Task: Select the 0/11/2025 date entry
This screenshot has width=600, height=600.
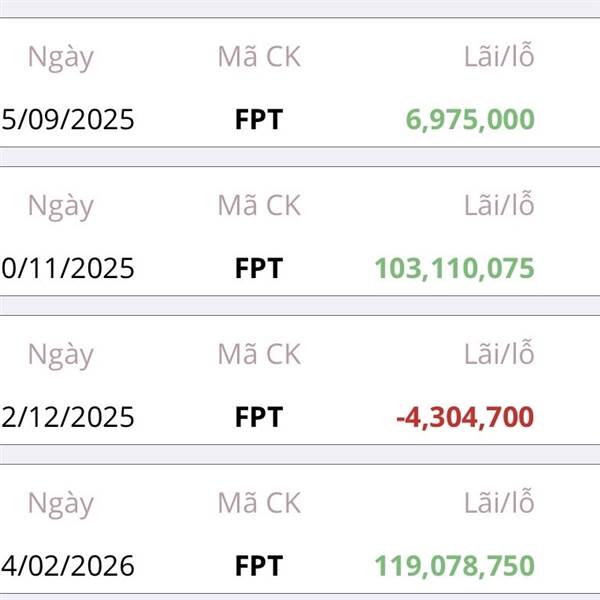Action: pos(68,268)
